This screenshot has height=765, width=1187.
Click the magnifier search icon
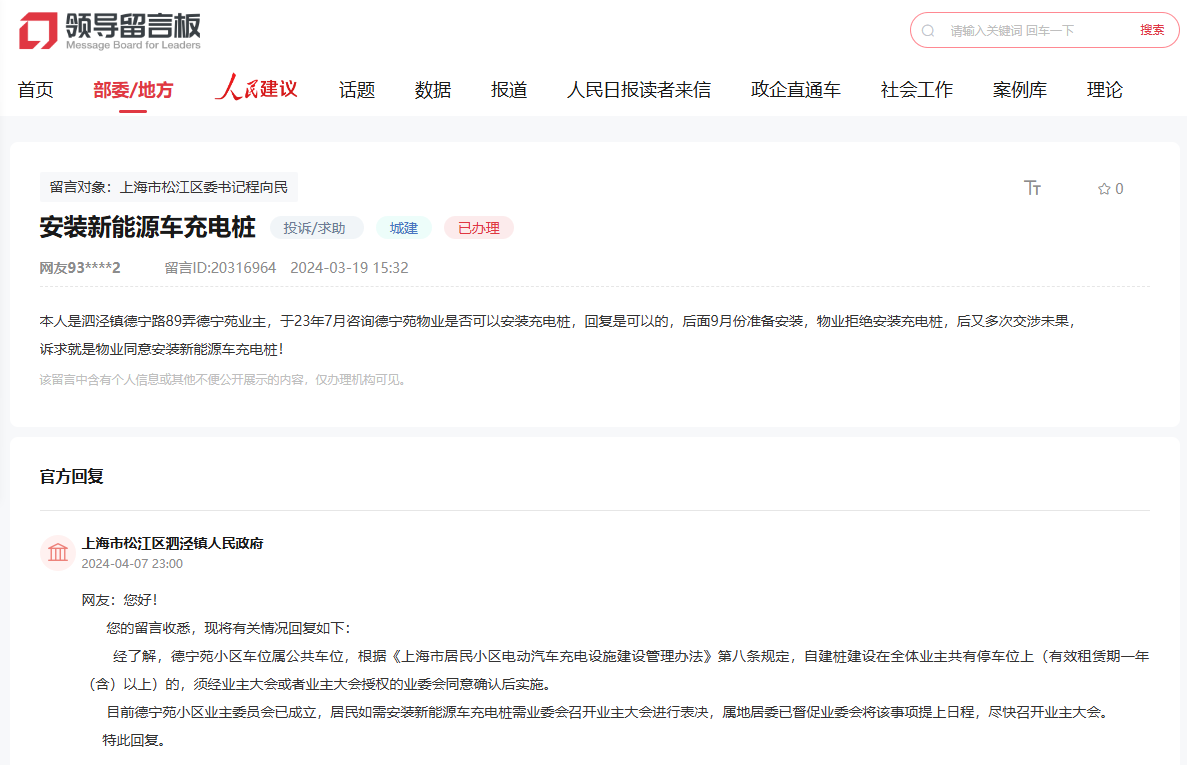click(x=930, y=30)
